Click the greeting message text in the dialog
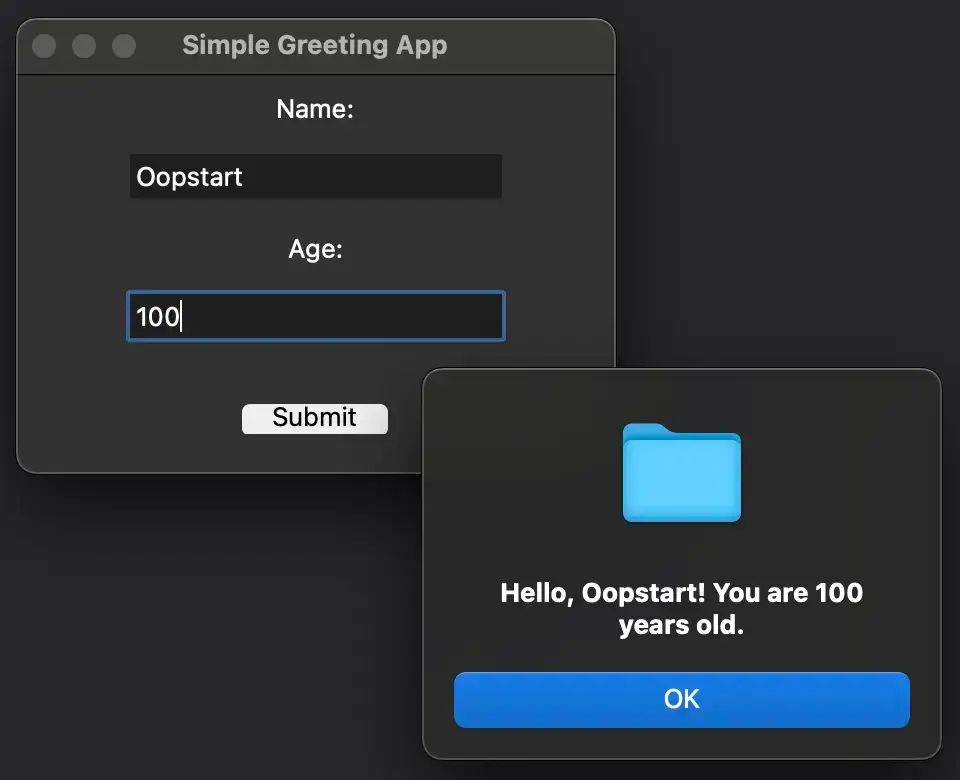This screenshot has height=780, width=960. point(681,608)
